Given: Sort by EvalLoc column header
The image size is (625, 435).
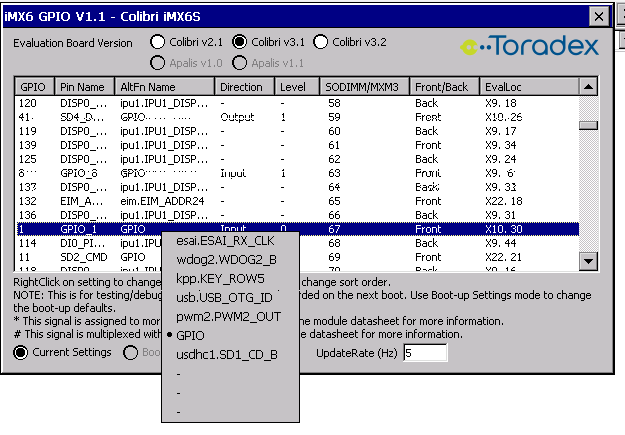Looking at the screenshot, I should click(529, 87).
